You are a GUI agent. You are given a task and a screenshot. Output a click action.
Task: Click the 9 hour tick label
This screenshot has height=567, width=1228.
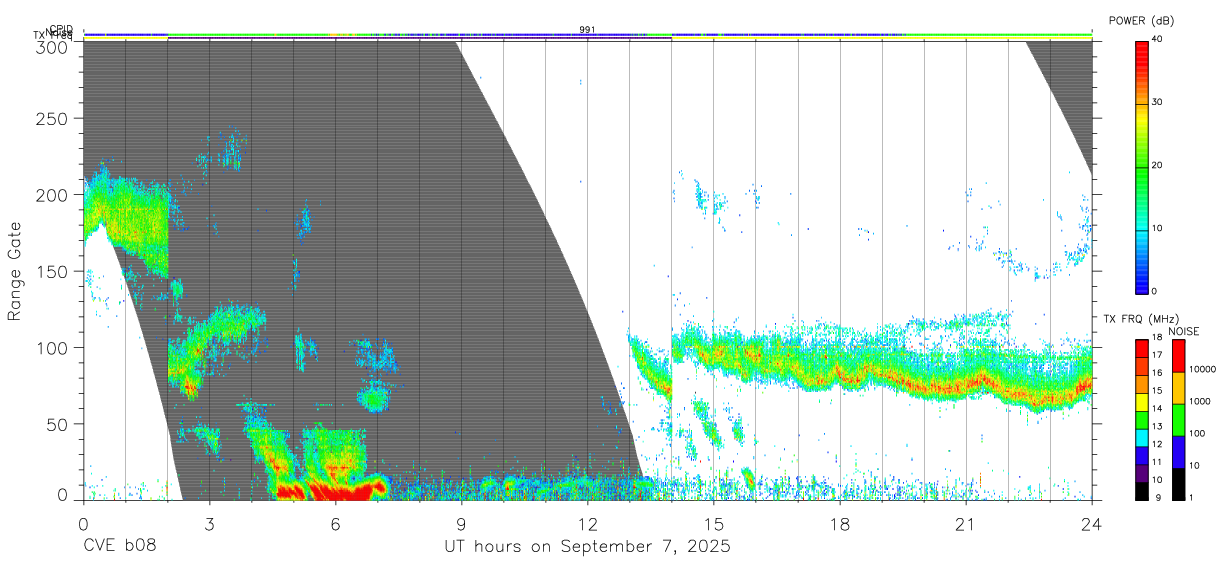tap(461, 525)
